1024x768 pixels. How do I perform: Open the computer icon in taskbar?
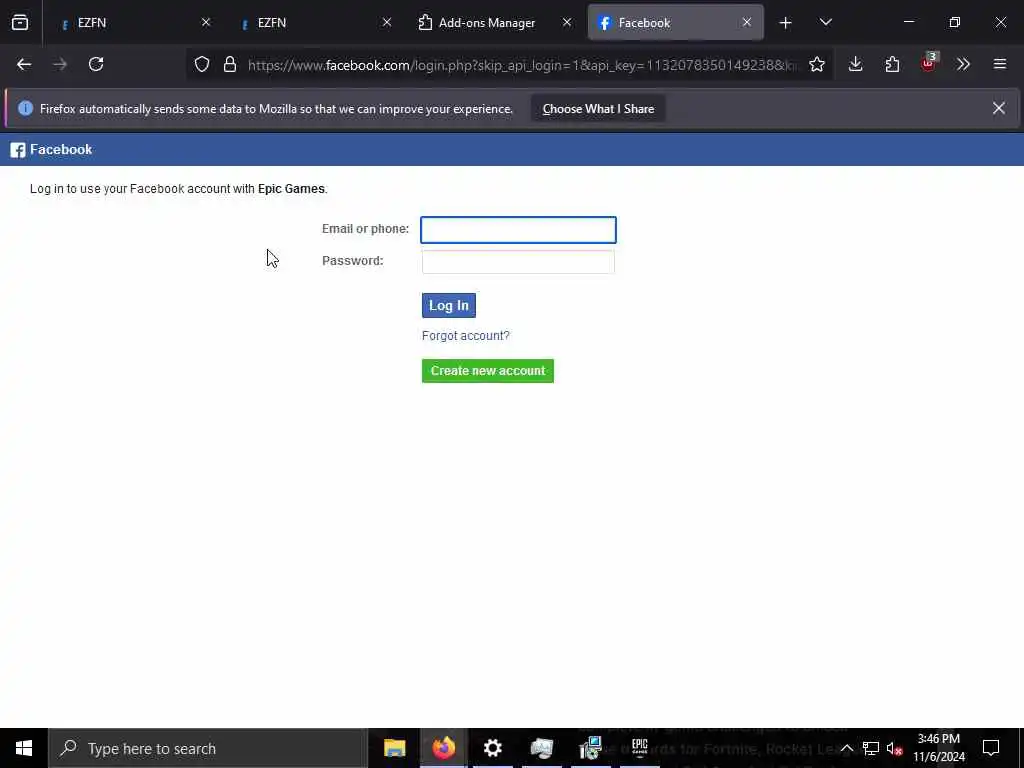point(541,748)
